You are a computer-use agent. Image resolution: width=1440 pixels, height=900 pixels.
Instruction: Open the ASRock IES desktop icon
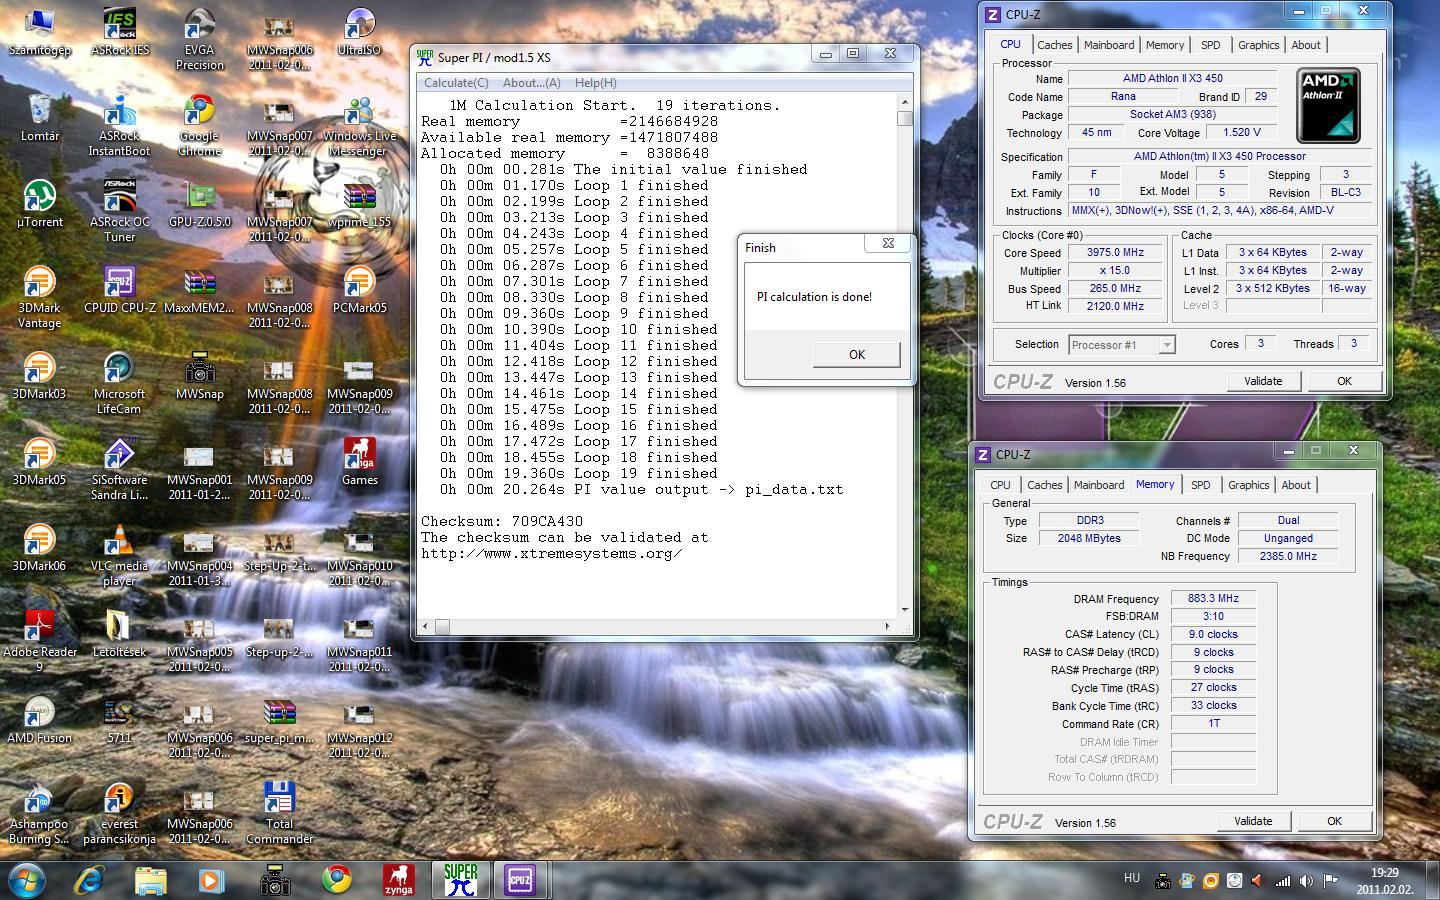coord(119,31)
